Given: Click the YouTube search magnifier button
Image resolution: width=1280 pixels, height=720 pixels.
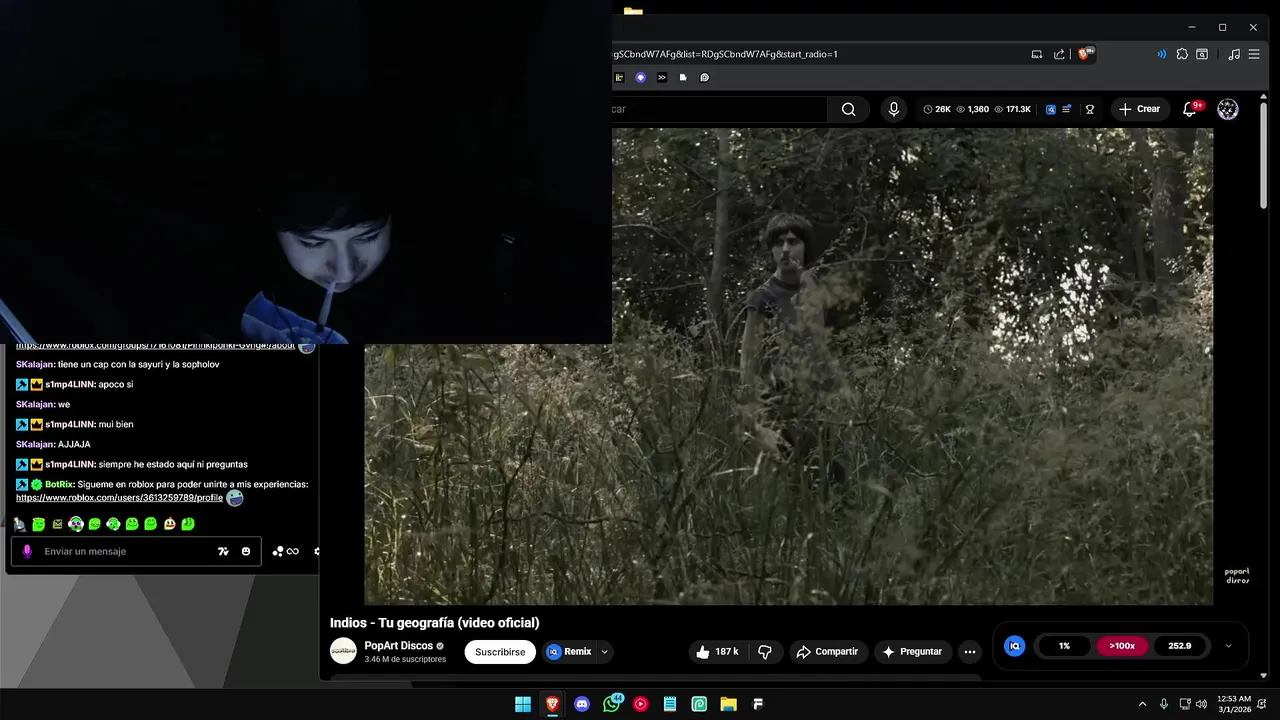Looking at the screenshot, I should [x=848, y=109].
